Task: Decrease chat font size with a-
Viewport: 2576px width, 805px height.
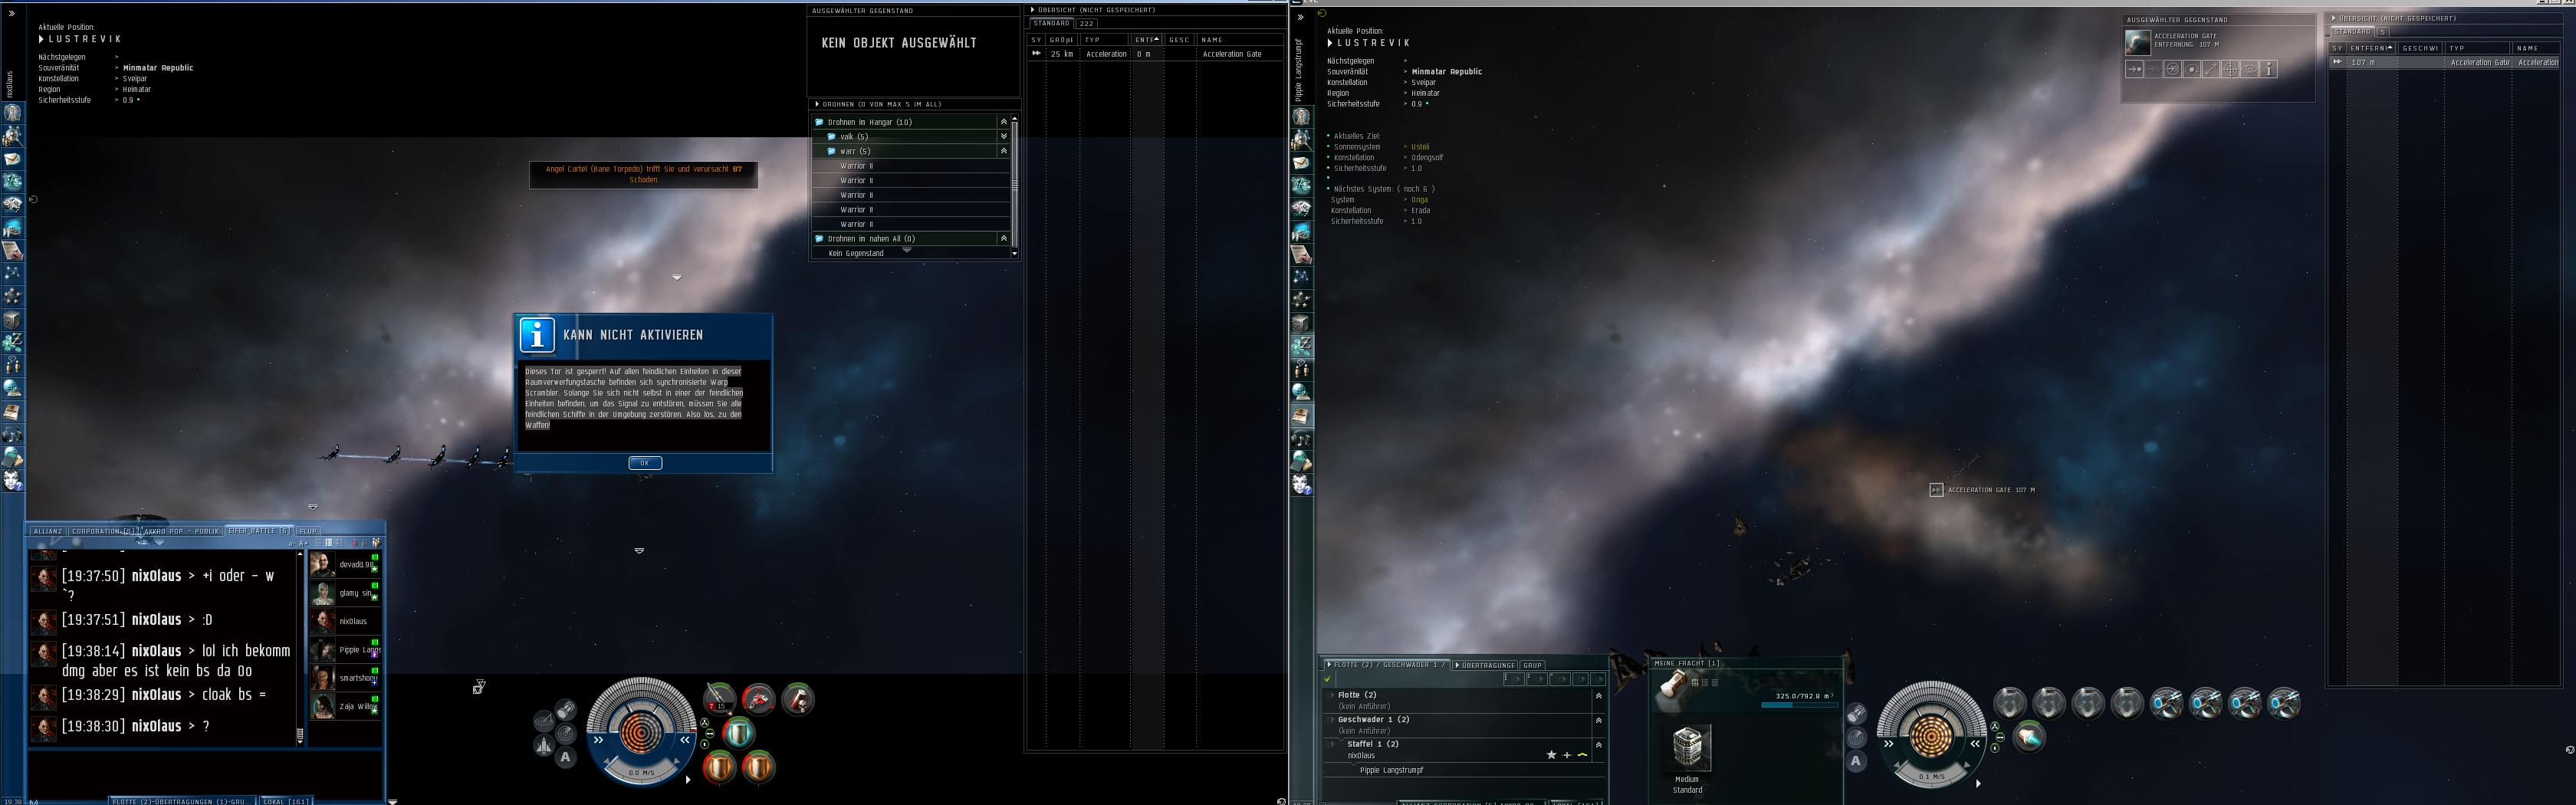Action: click(x=291, y=543)
